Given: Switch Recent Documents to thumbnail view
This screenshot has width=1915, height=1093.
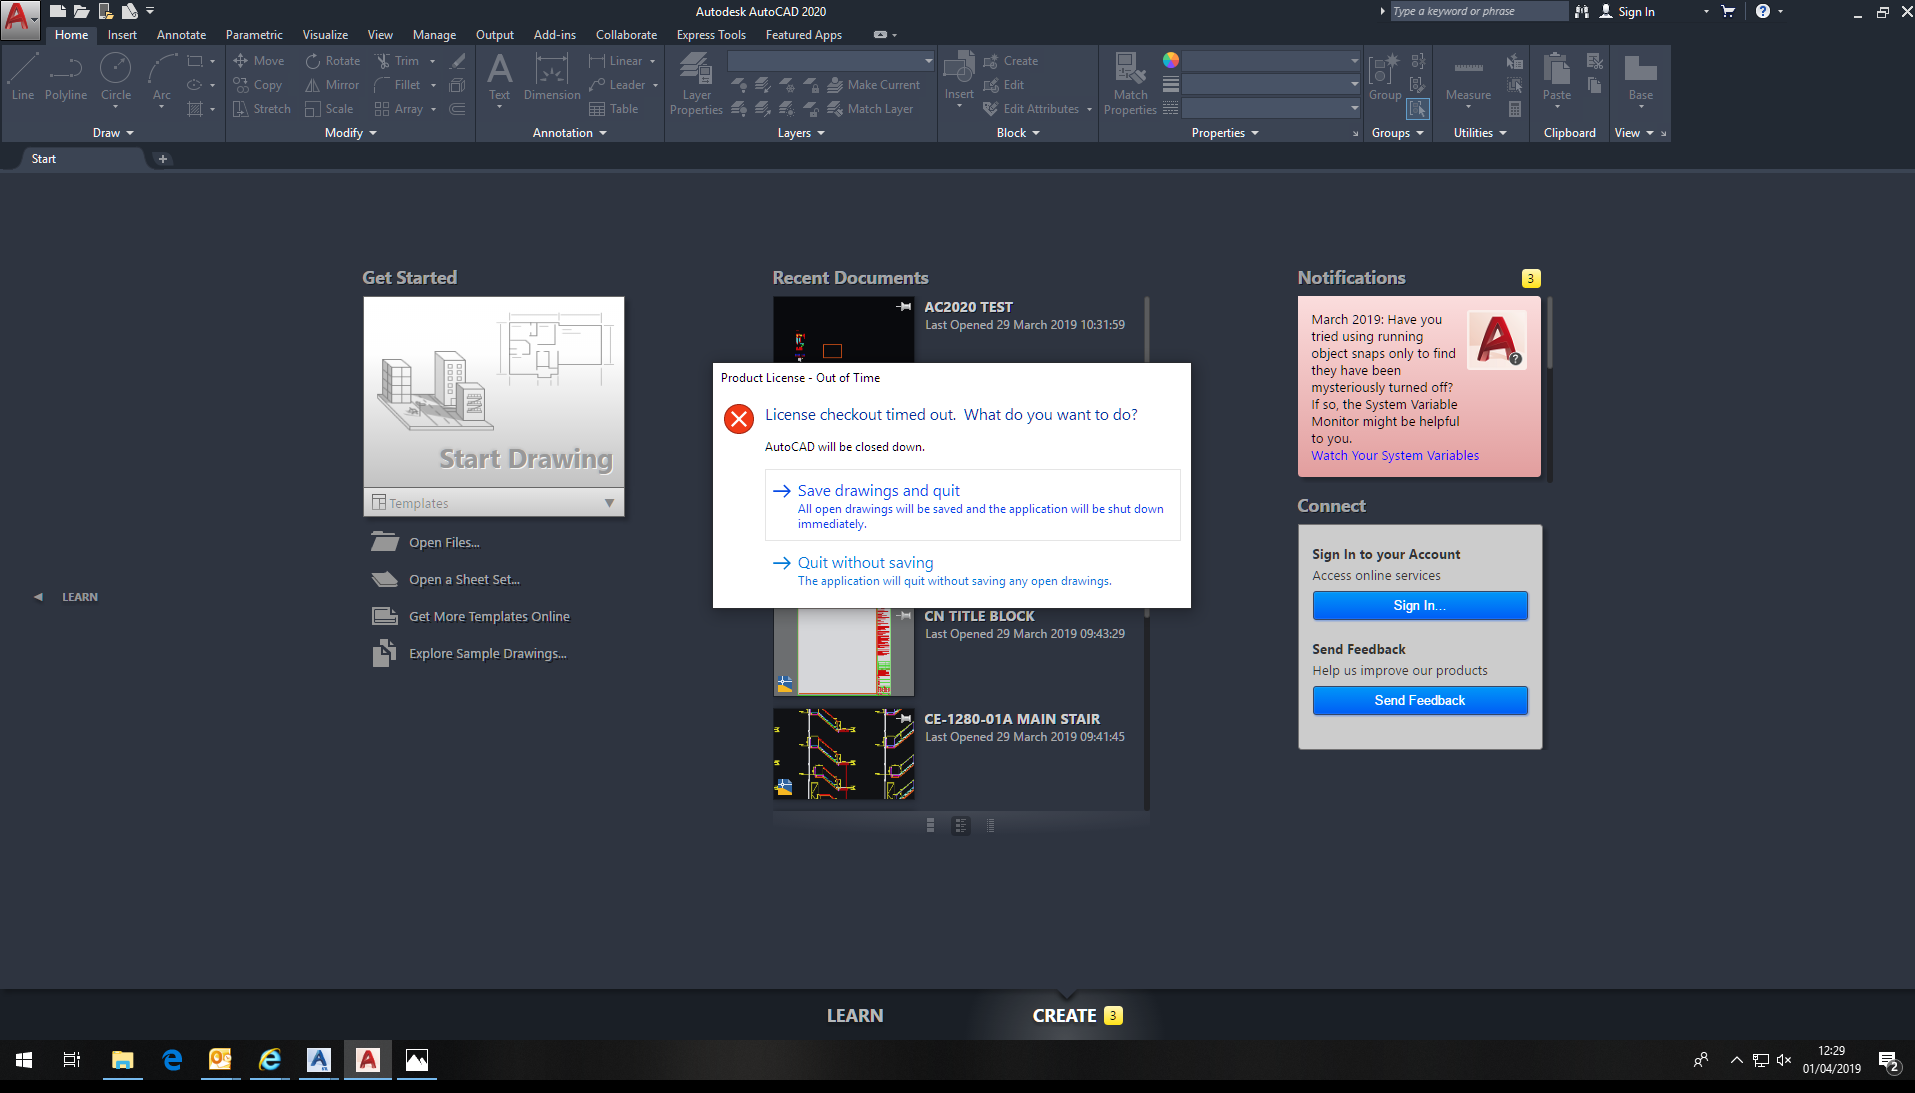Looking at the screenshot, I should 930,825.
